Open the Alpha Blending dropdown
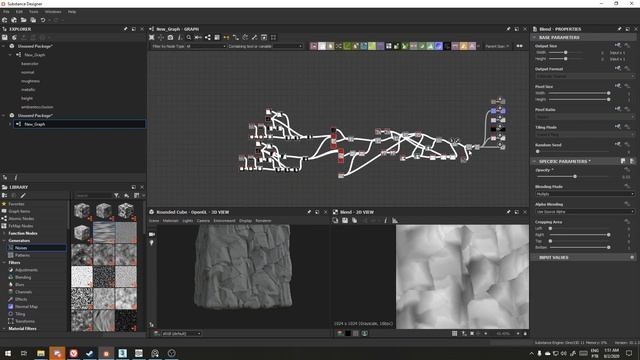This screenshot has height=360, width=640. (x=585, y=212)
